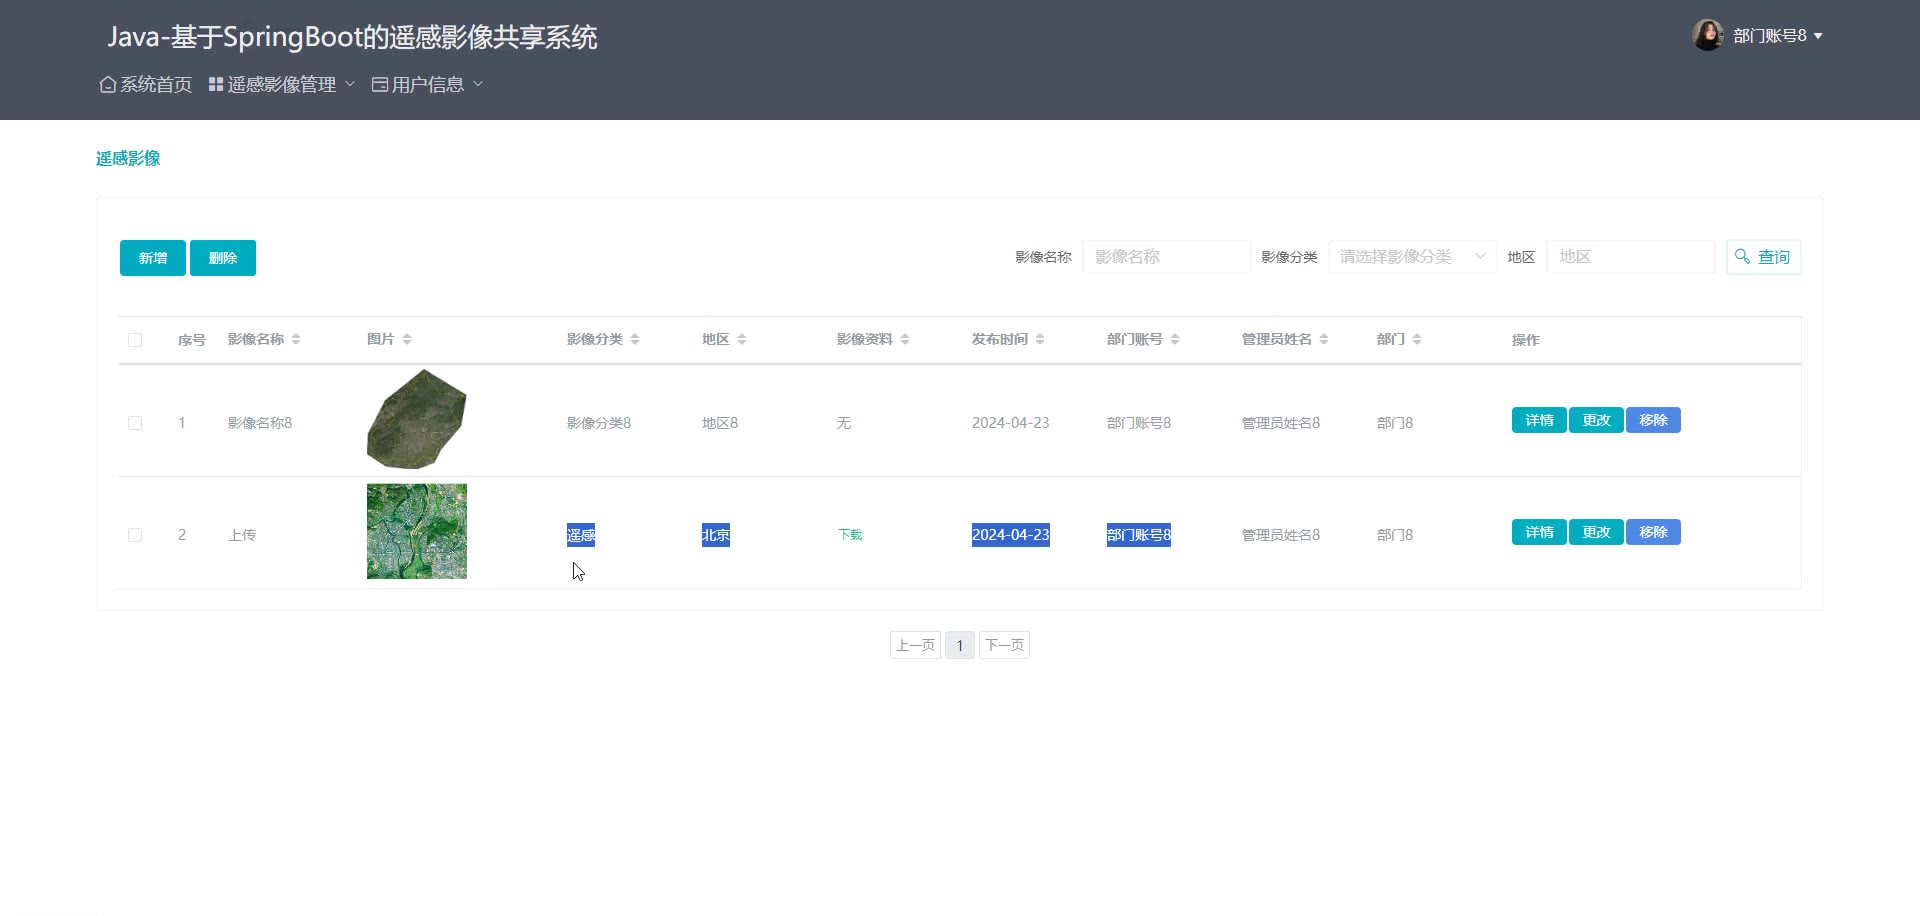
Task: Click the sort icon beside 影像名称 column
Action: click(x=296, y=340)
